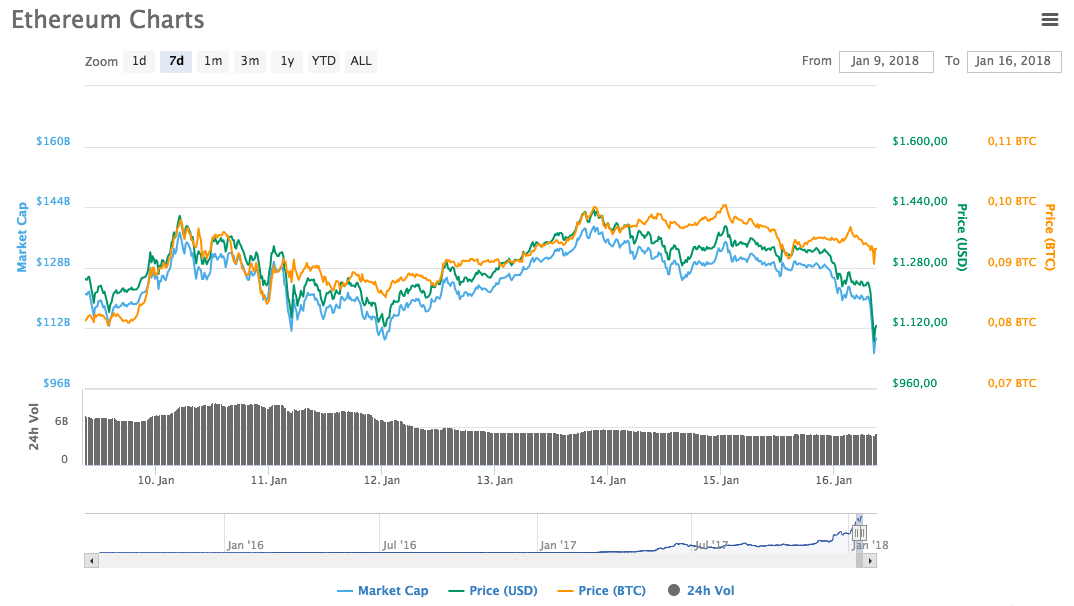Viewport: 1074px width, 606px height.
Task: Click the Zoom label
Action: (101, 62)
